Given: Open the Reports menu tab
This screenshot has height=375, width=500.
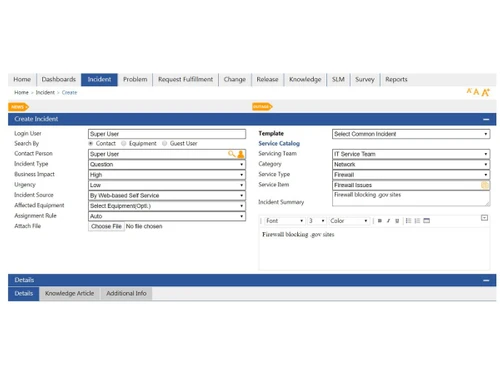Looking at the screenshot, I should click(x=396, y=80).
